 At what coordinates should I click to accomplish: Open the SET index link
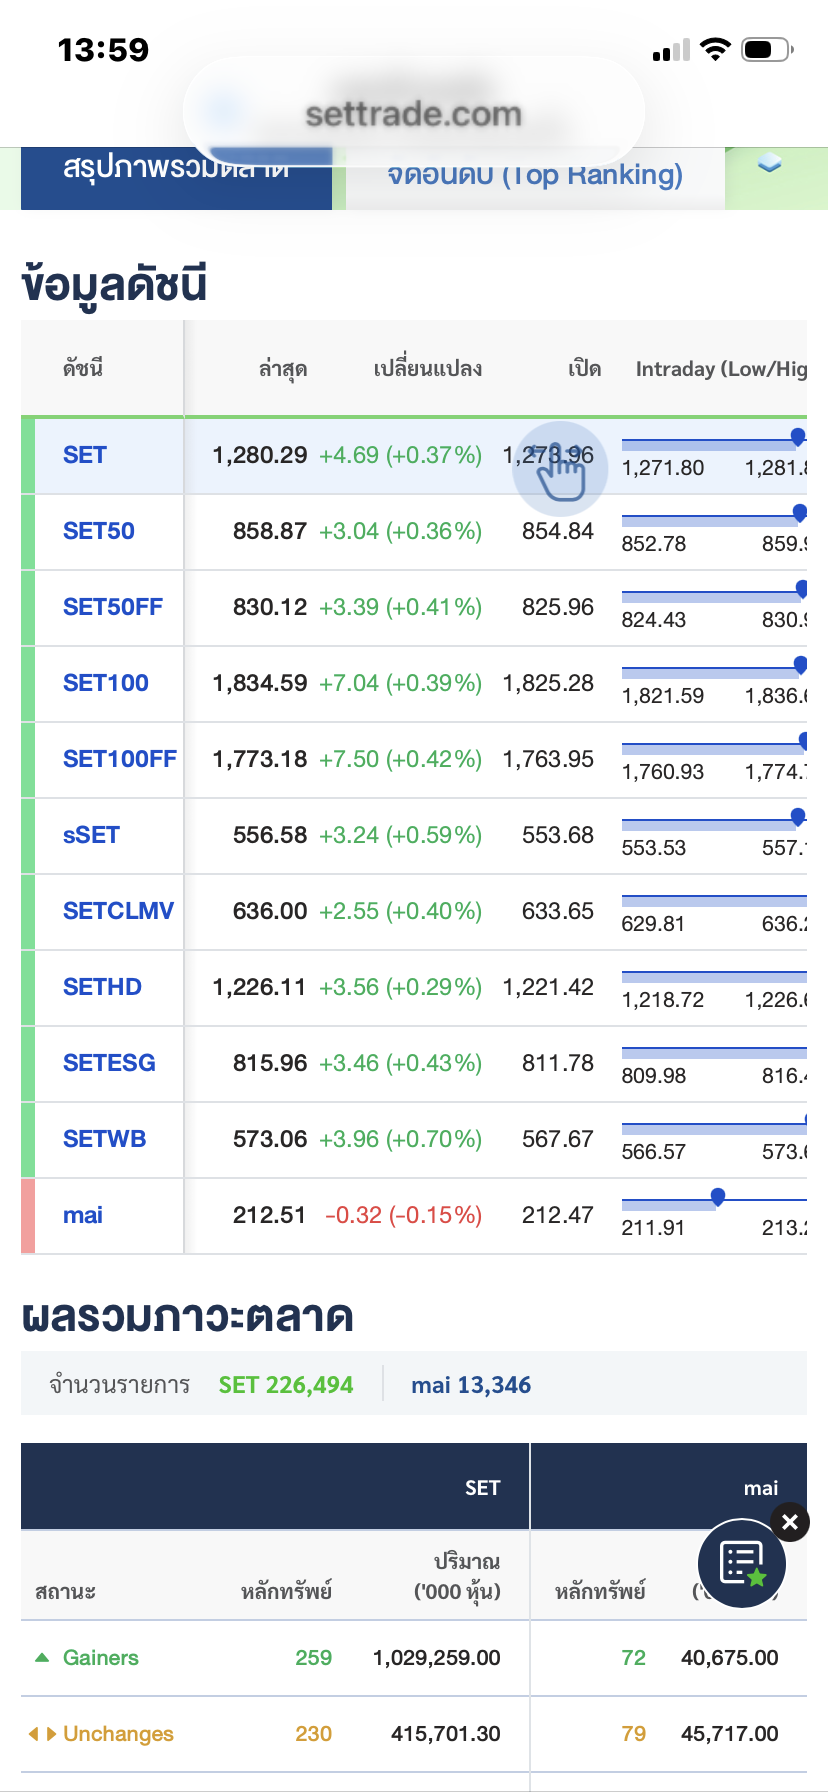(85, 455)
